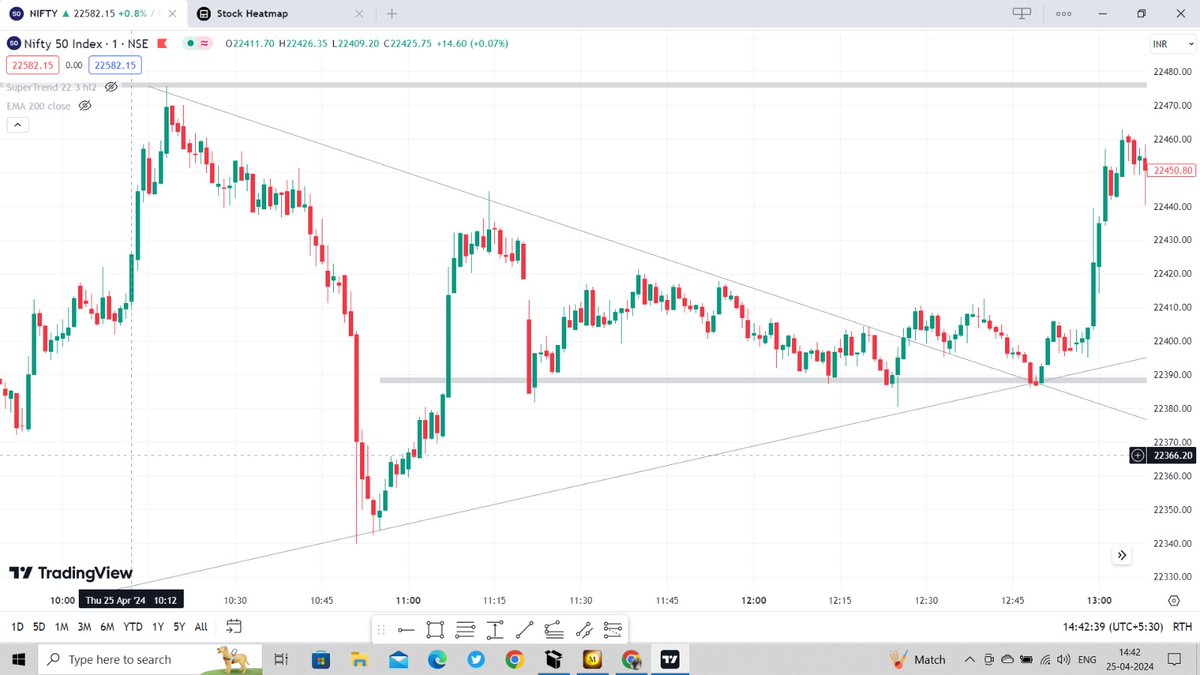Click the red sell price 22582.15 button

(x=32, y=64)
